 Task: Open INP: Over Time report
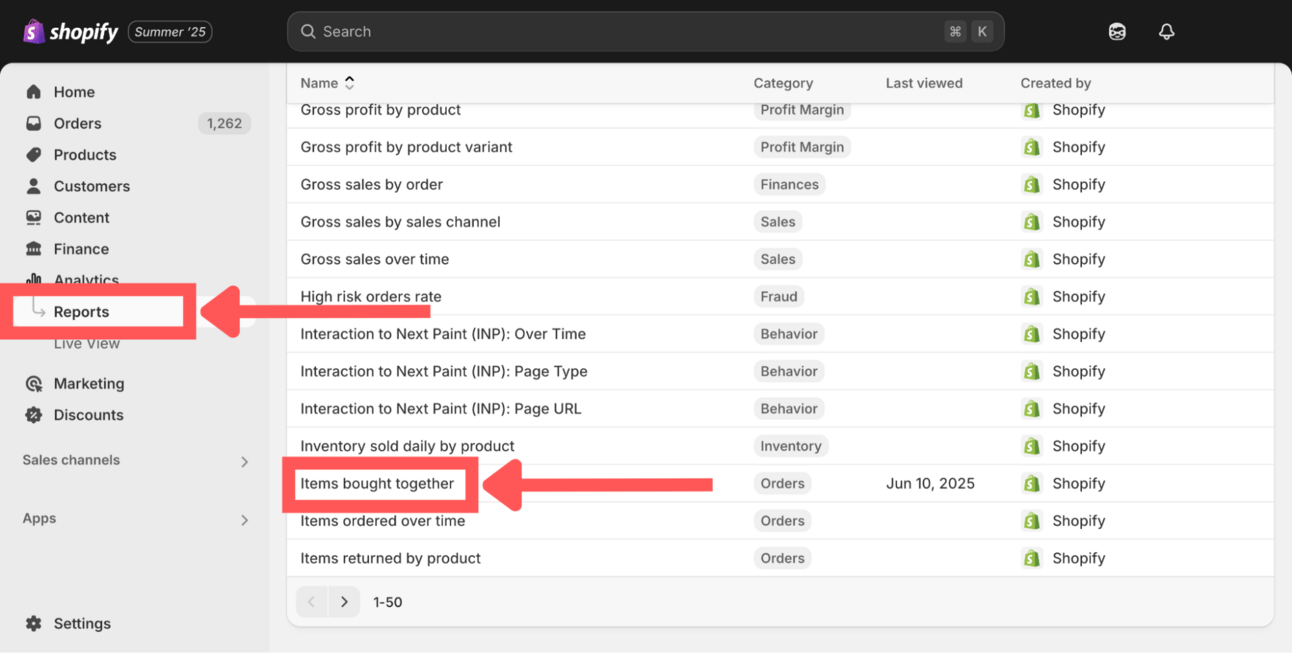443,334
